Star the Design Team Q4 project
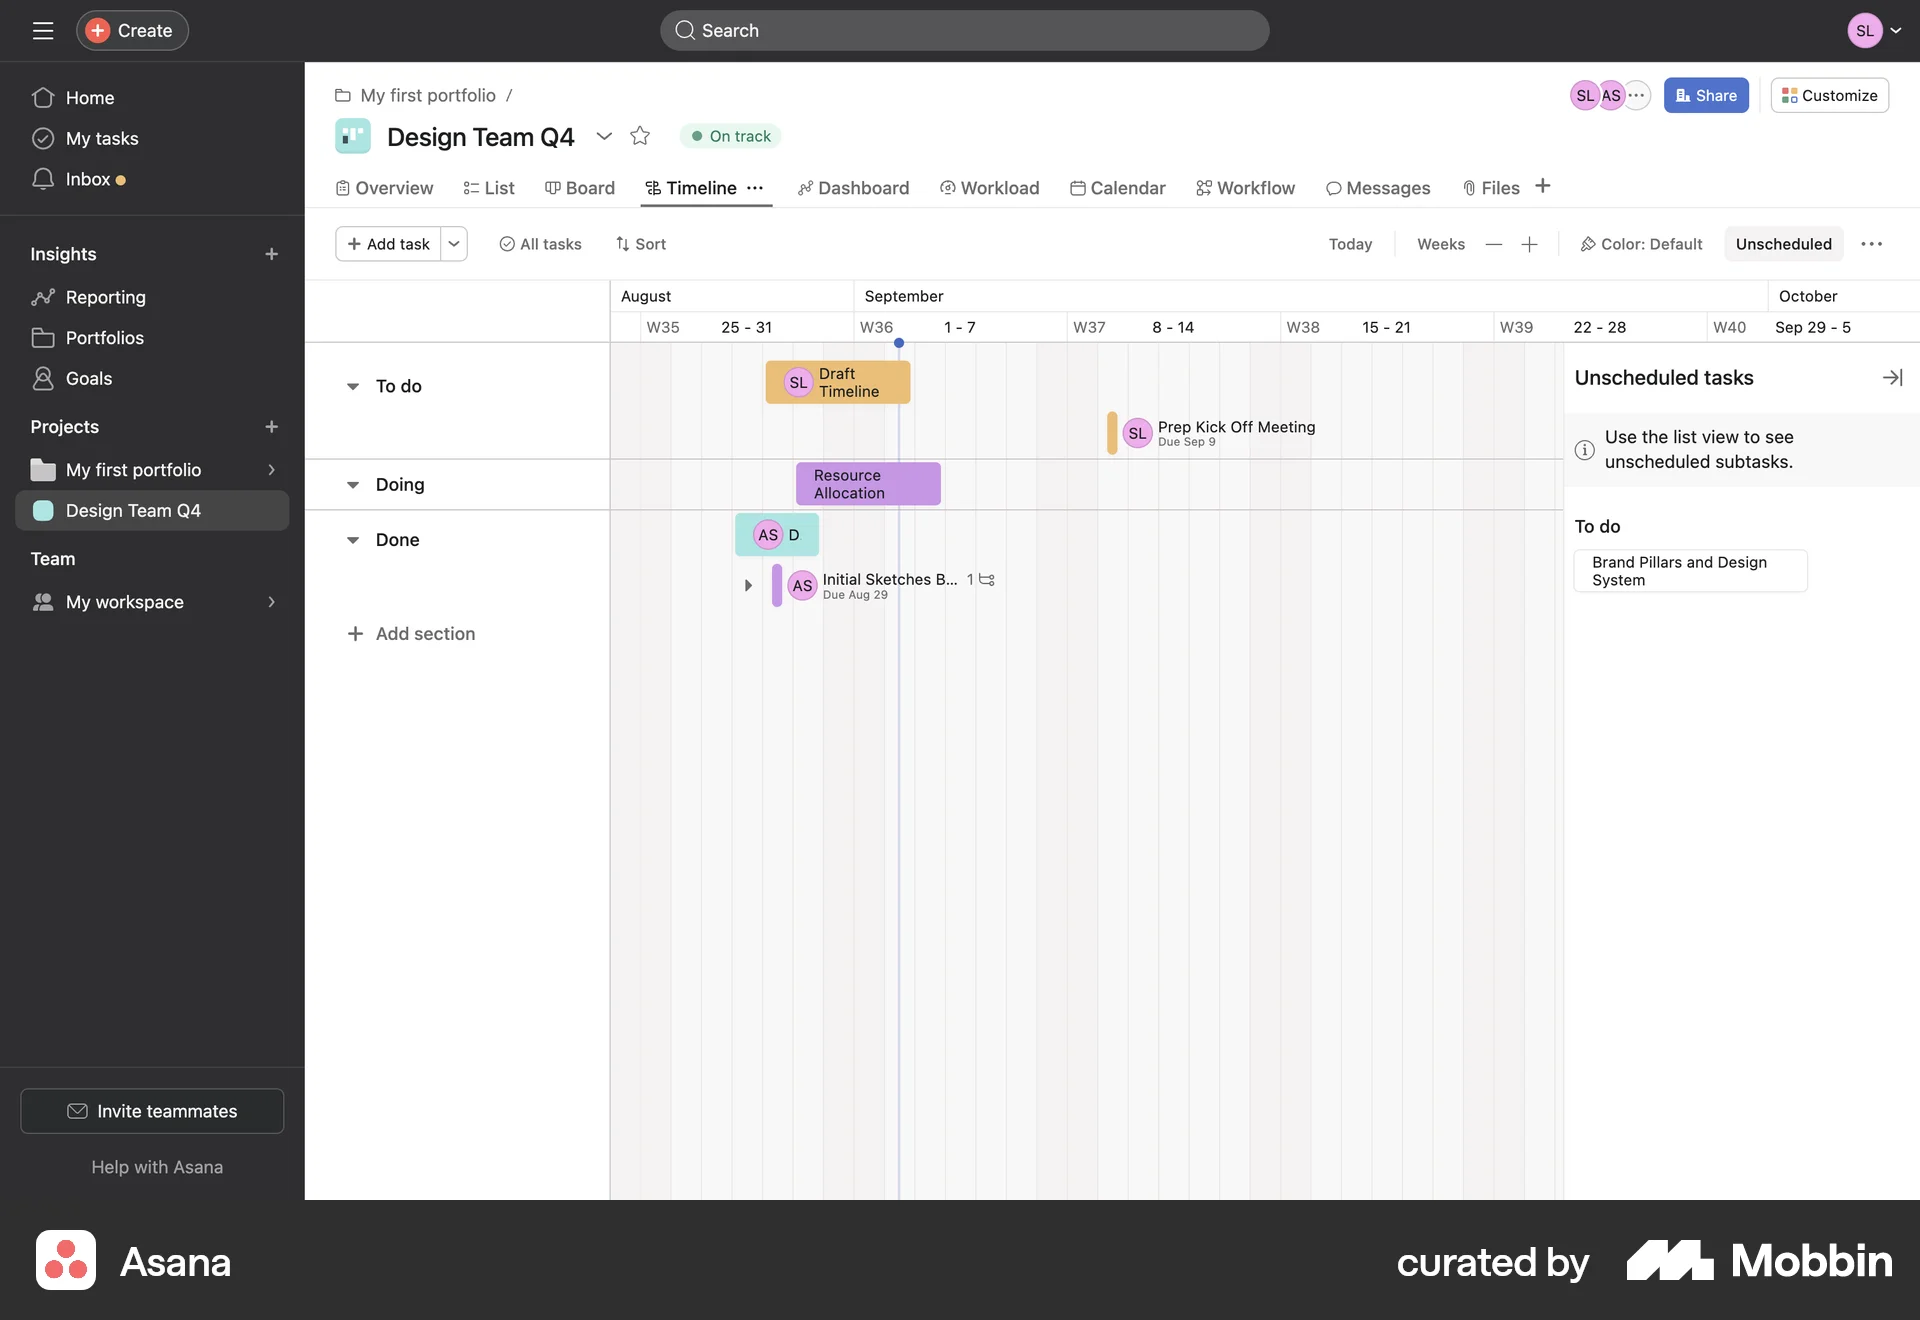This screenshot has height=1320, width=1920. click(x=640, y=136)
